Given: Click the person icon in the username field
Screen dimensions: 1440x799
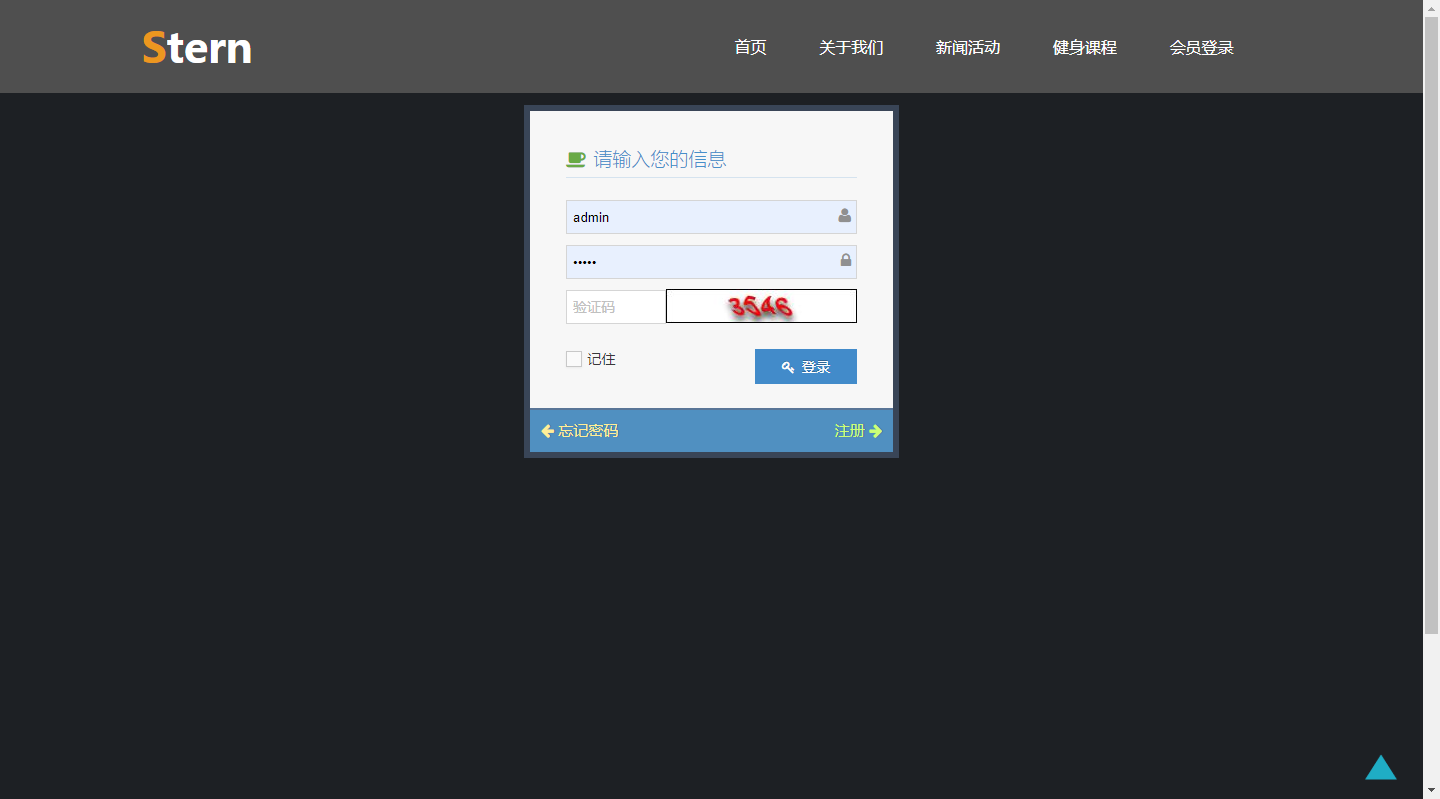Looking at the screenshot, I should pos(845,214).
